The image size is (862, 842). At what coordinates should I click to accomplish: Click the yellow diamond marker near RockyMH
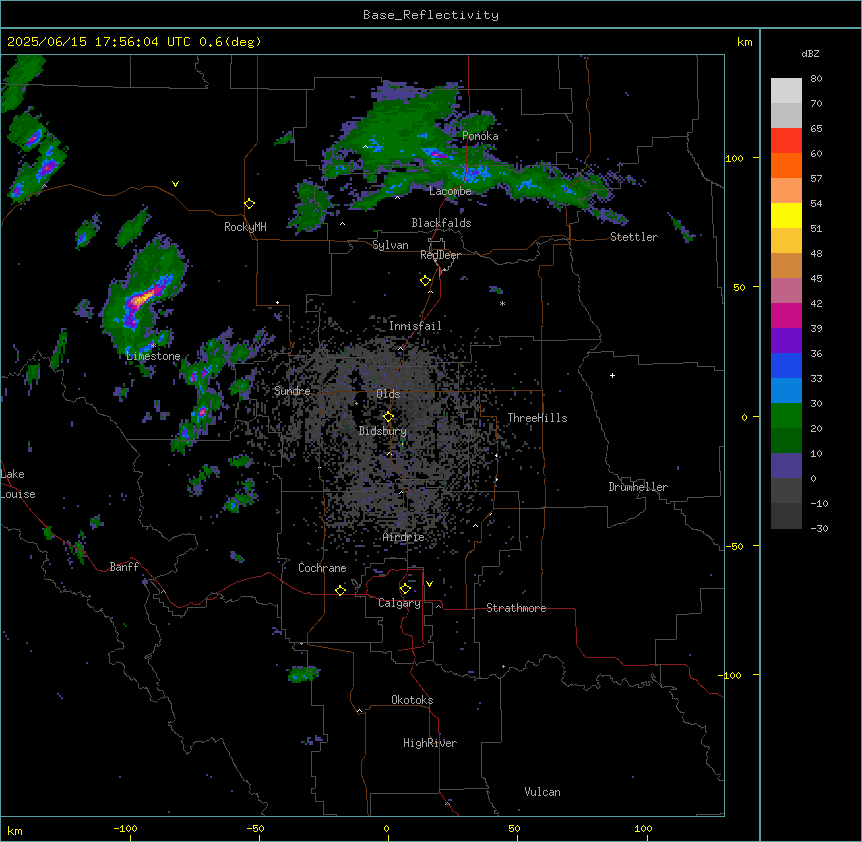(x=250, y=204)
